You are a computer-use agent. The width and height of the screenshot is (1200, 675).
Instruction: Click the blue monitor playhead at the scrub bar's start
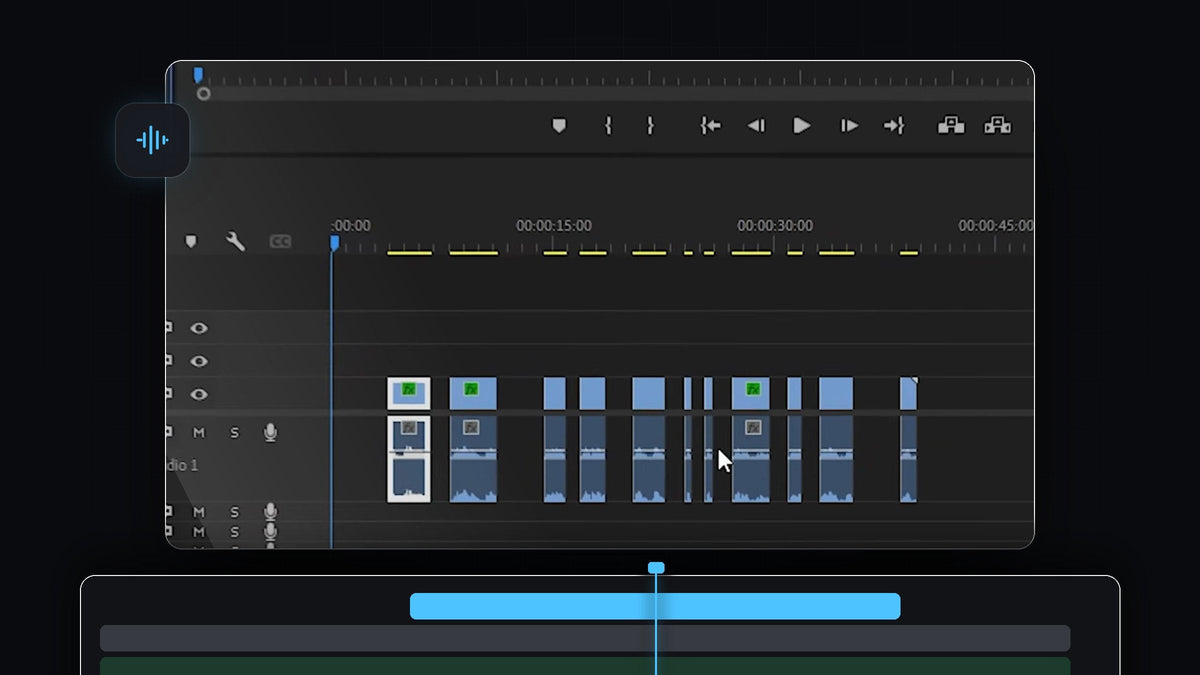pos(198,75)
